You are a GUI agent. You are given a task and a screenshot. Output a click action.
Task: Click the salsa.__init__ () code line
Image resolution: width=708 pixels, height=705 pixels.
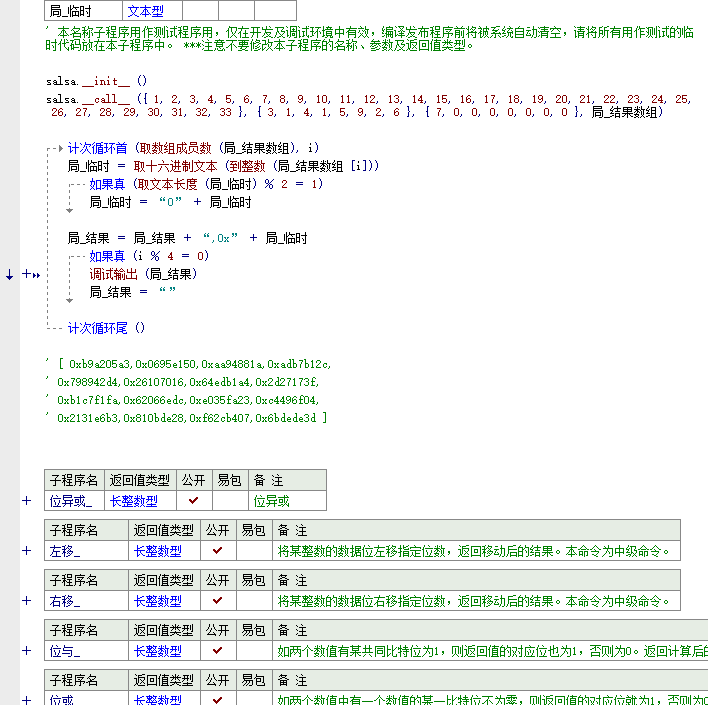click(x=97, y=81)
